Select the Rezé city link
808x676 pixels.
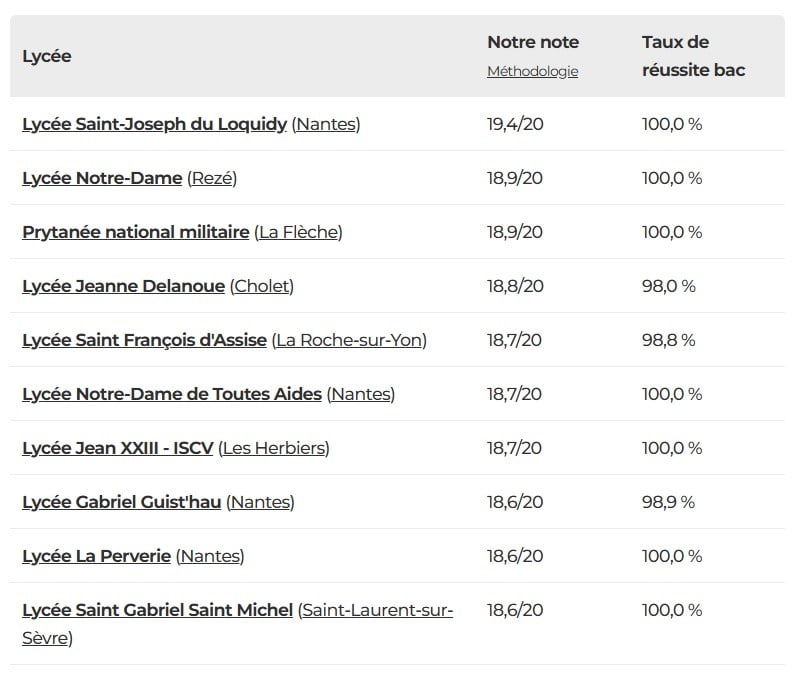(212, 178)
